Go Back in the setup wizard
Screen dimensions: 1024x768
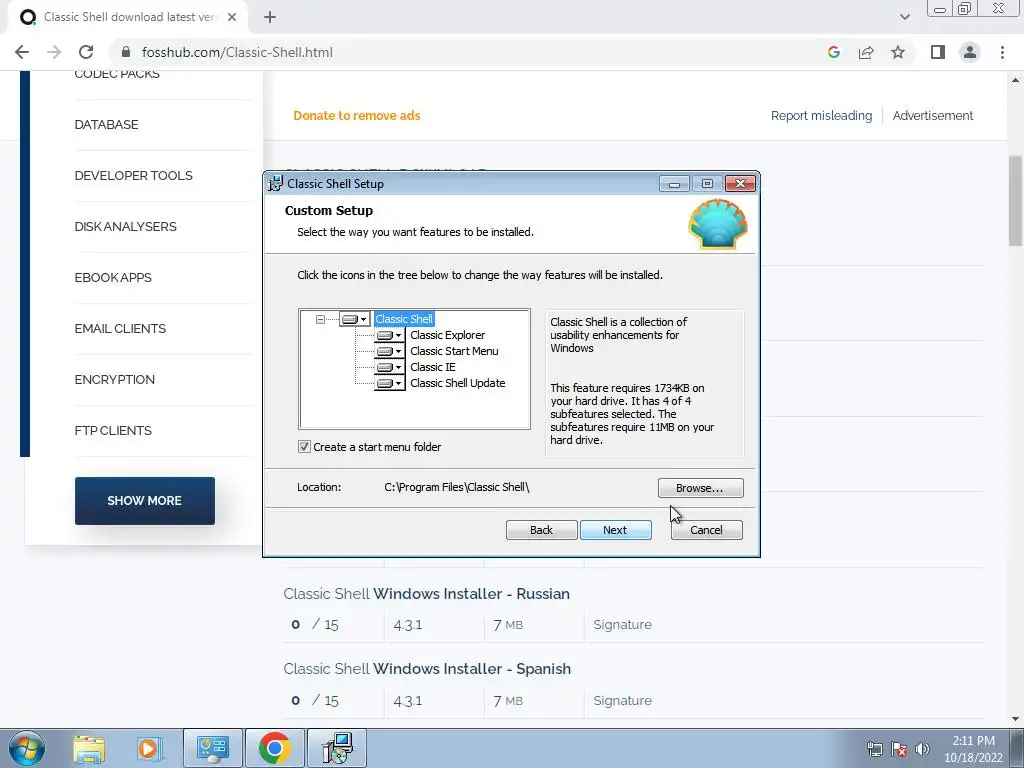click(541, 530)
